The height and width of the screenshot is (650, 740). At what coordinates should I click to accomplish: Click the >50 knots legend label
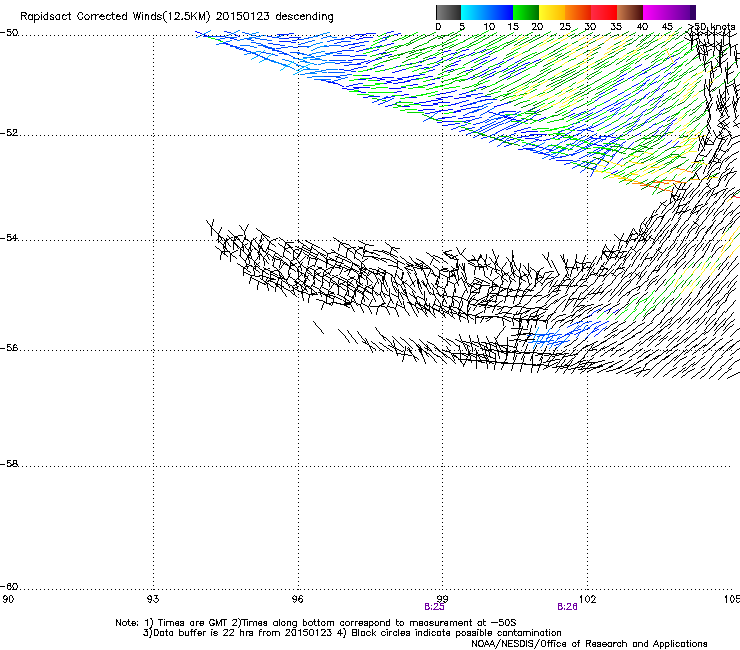coord(711,27)
